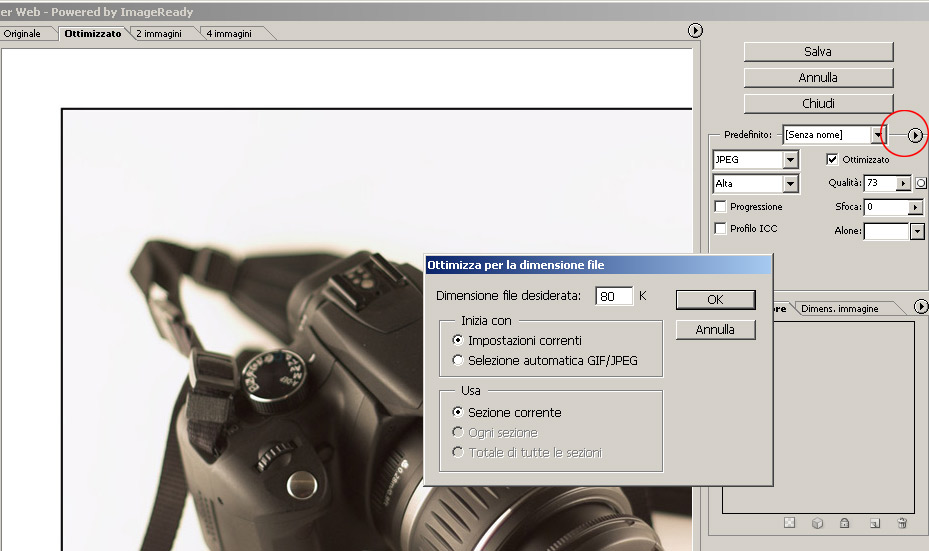929x551 pixels.
Task: Disable the Ottimizzato checkbox
Action: point(832,159)
